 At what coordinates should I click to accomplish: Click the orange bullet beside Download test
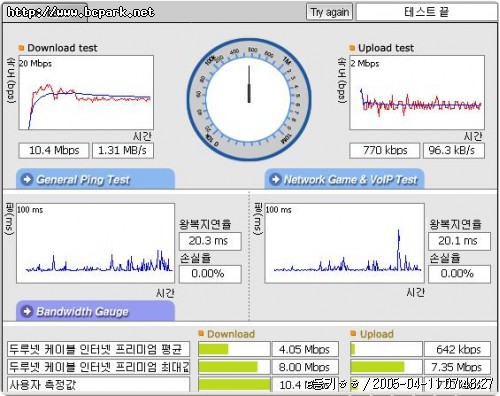coord(22,48)
